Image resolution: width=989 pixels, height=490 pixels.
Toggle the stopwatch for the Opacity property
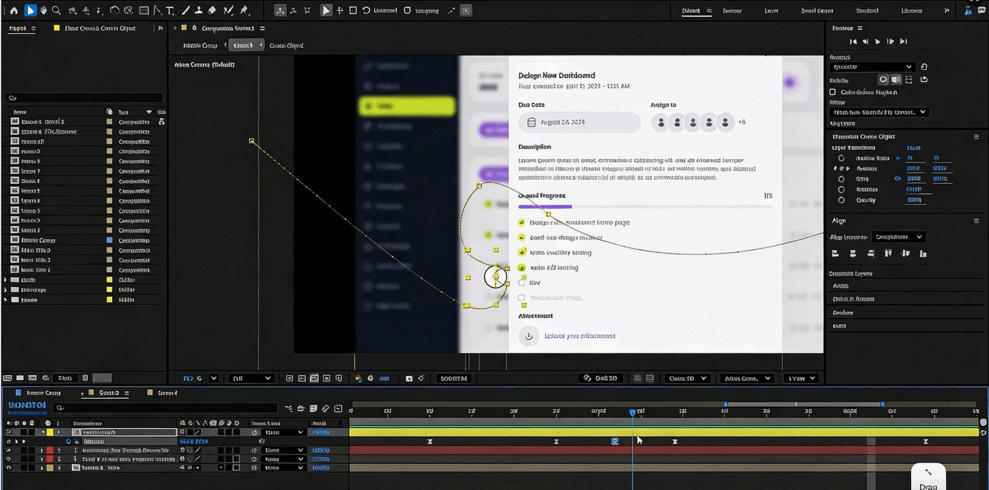click(841, 200)
